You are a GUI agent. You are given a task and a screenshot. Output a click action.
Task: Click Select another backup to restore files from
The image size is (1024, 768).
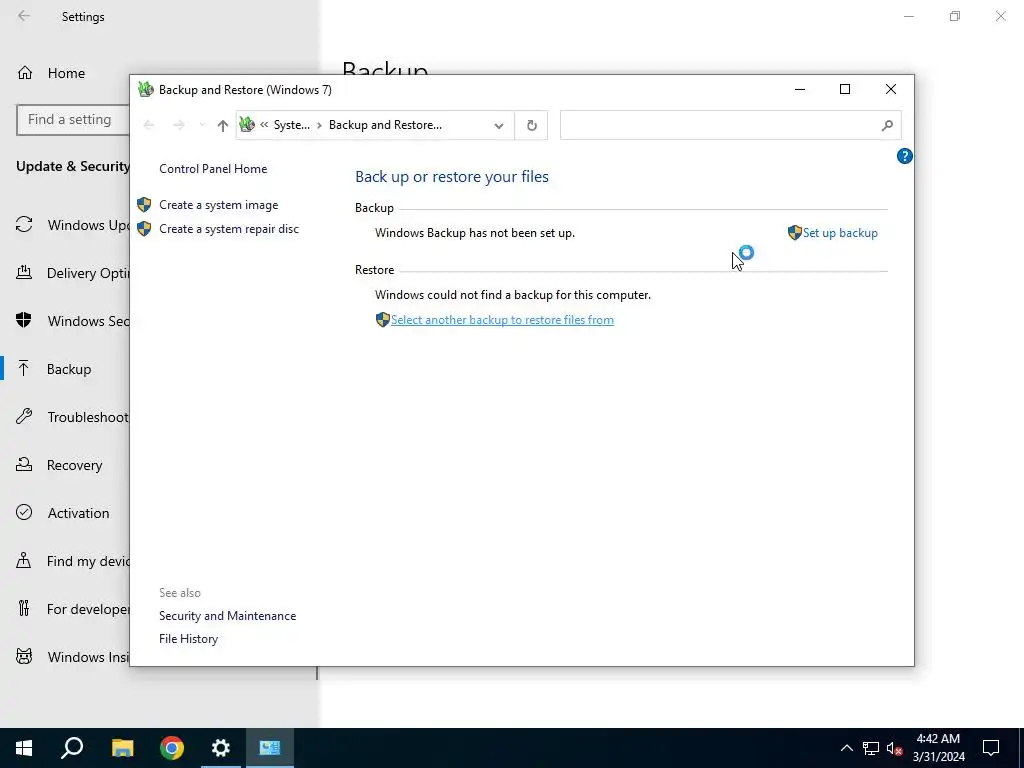pos(502,320)
